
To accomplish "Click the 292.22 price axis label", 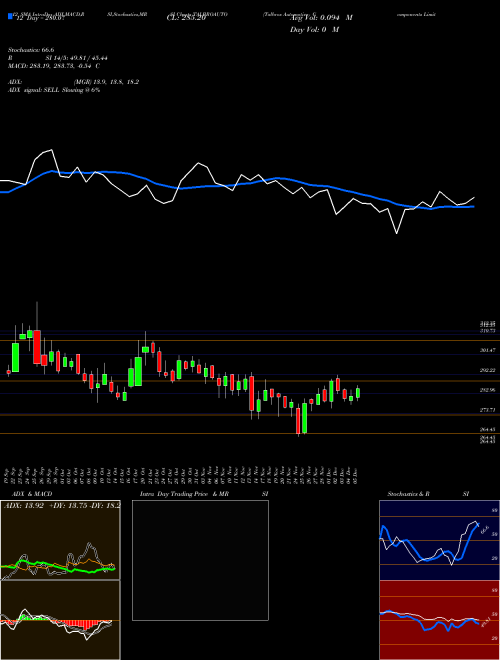I will point(488,370).
